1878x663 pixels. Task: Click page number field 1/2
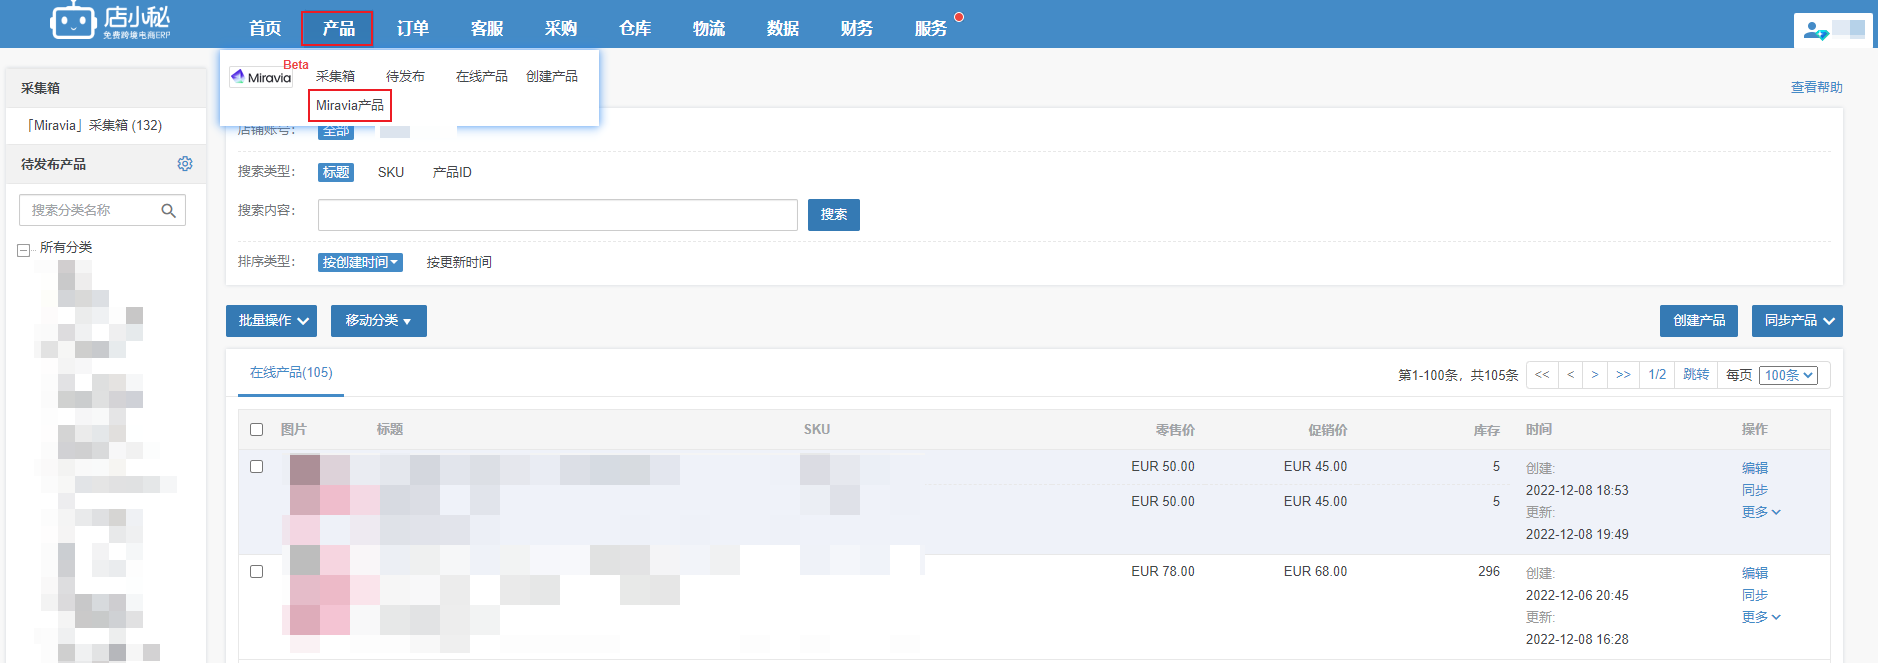(x=1657, y=375)
